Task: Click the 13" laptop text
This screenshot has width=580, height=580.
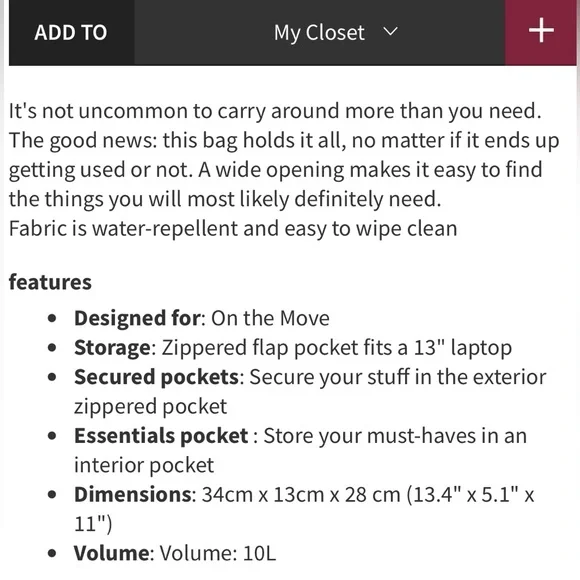Action: click(463, 348)
